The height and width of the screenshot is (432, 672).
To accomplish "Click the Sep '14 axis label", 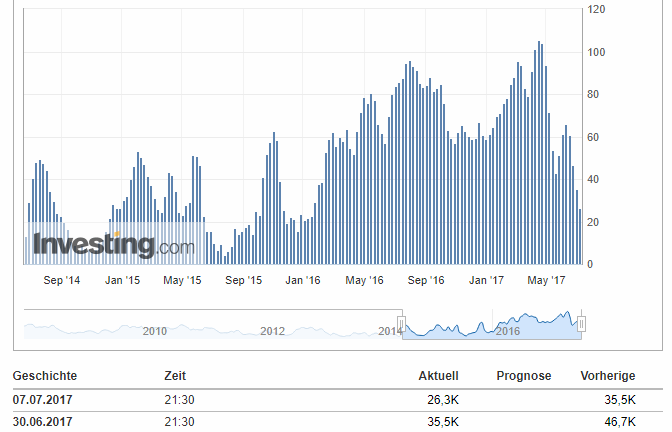I will [x=62, y=280].
